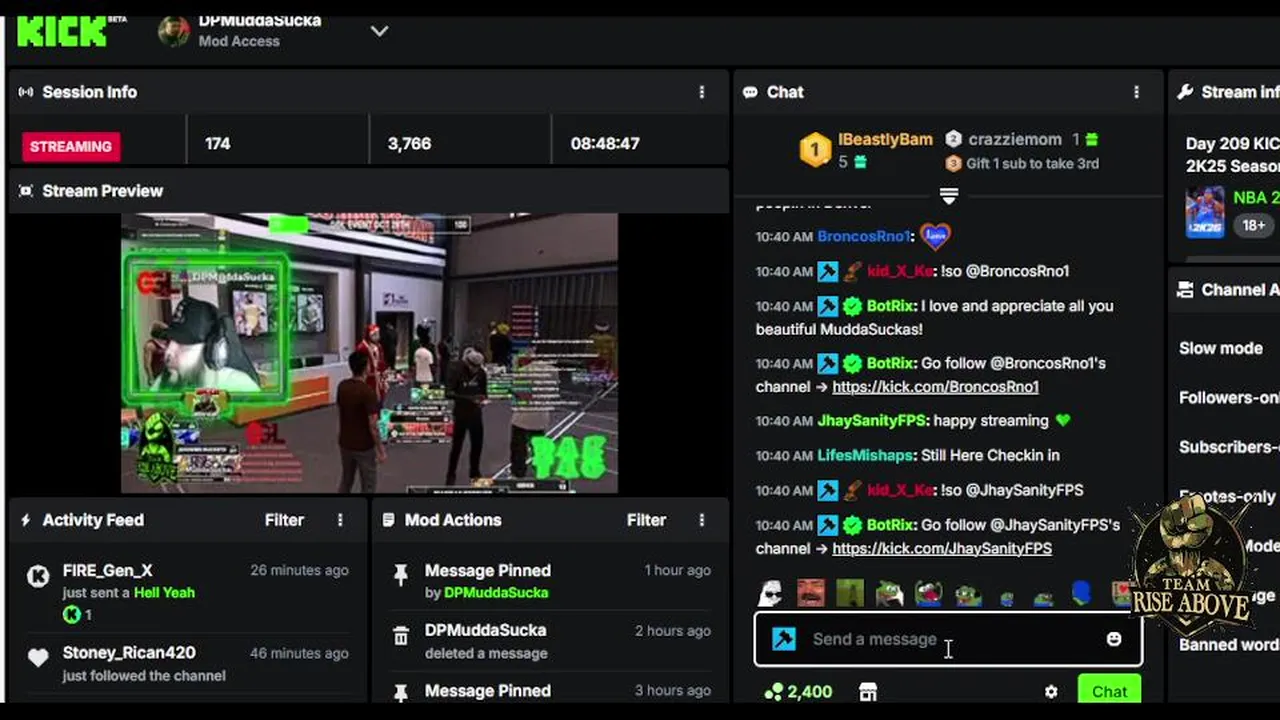
Task: Open the kick.com/BroncosRno1 link
Action: point(935,387)
